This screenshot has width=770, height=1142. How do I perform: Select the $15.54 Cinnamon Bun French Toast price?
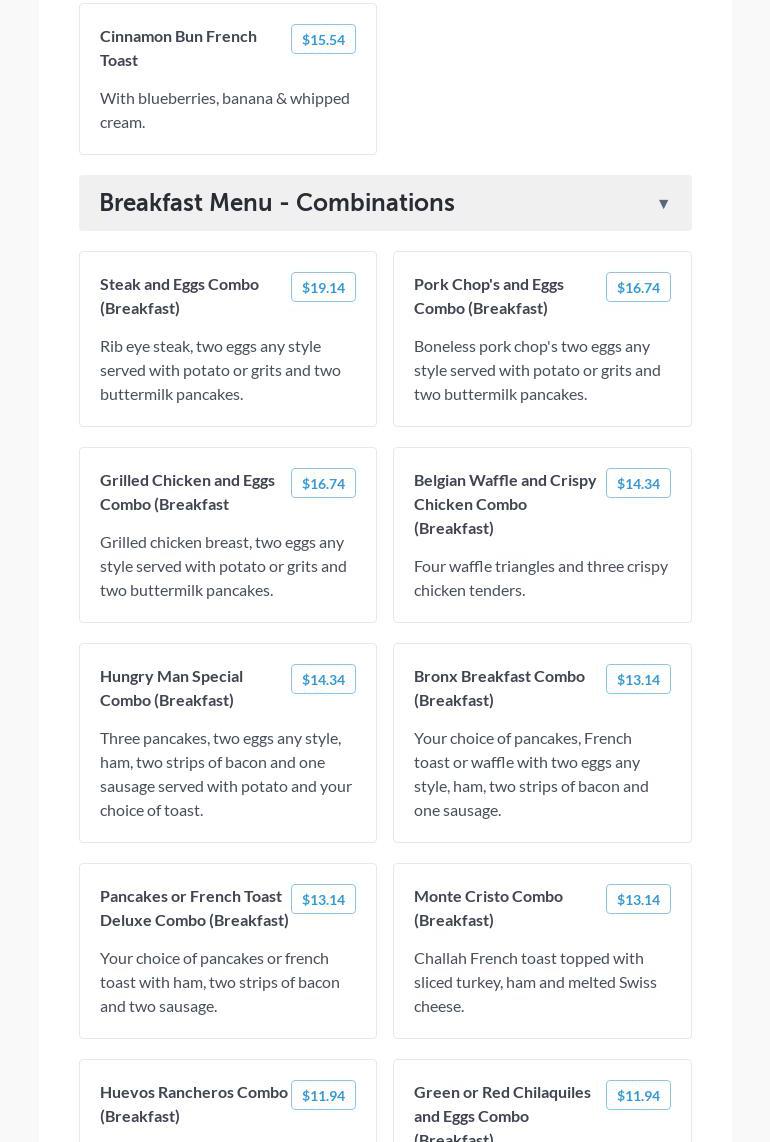pos(323,40)
